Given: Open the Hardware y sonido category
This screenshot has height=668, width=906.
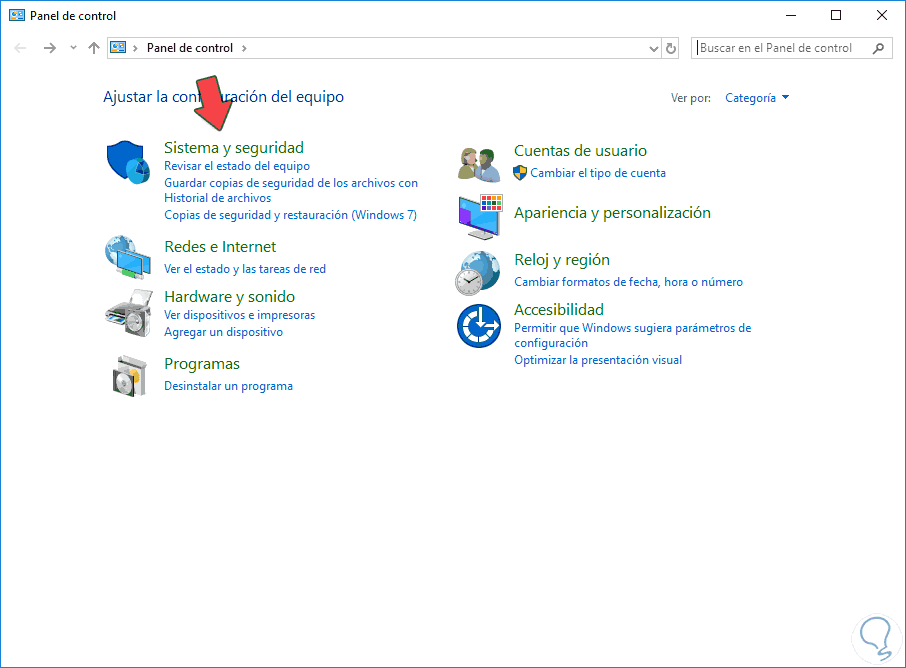Looking at the screenshot, I should tap(229, 296).
